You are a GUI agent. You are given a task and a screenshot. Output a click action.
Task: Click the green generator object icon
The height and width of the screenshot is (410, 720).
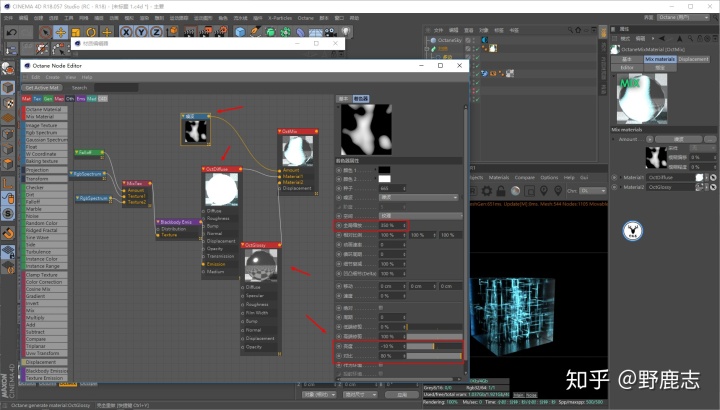click(271, 32)
